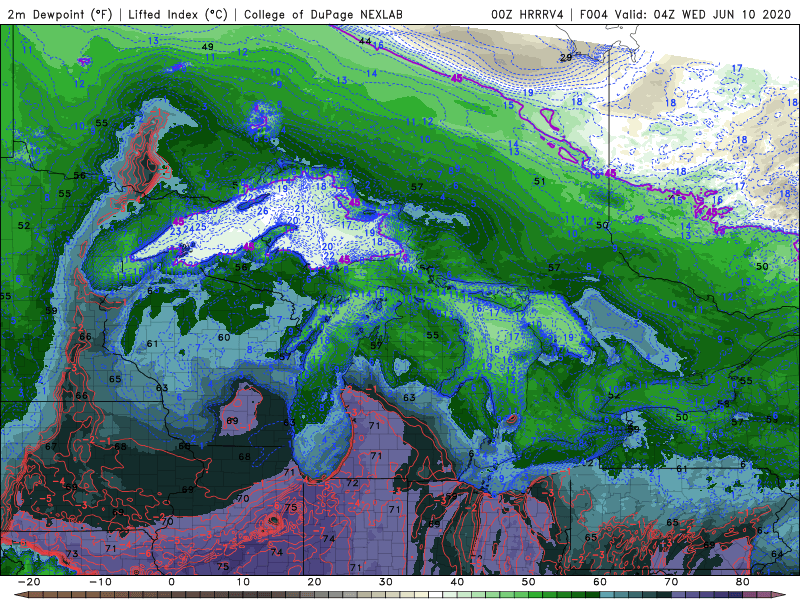
Task: Click the 70 label on the color scale
Action: tap(671, 582)
